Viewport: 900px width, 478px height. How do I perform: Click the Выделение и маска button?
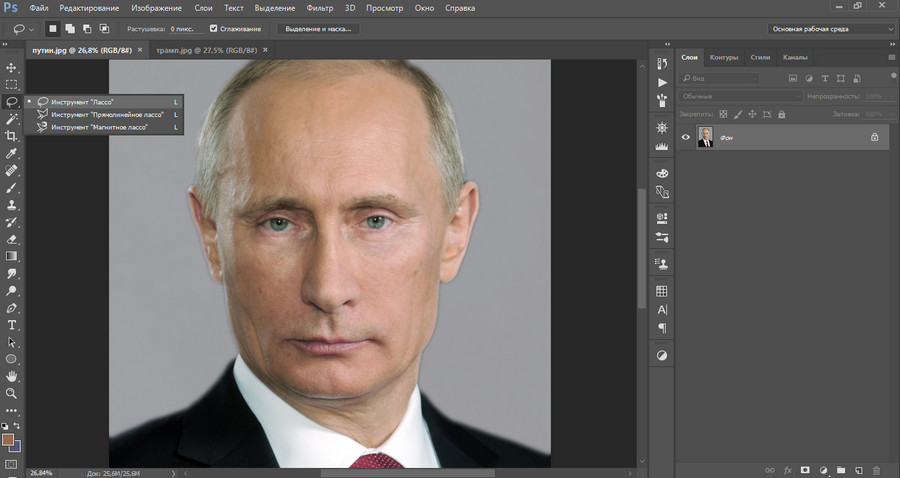[x=318, y=30]
